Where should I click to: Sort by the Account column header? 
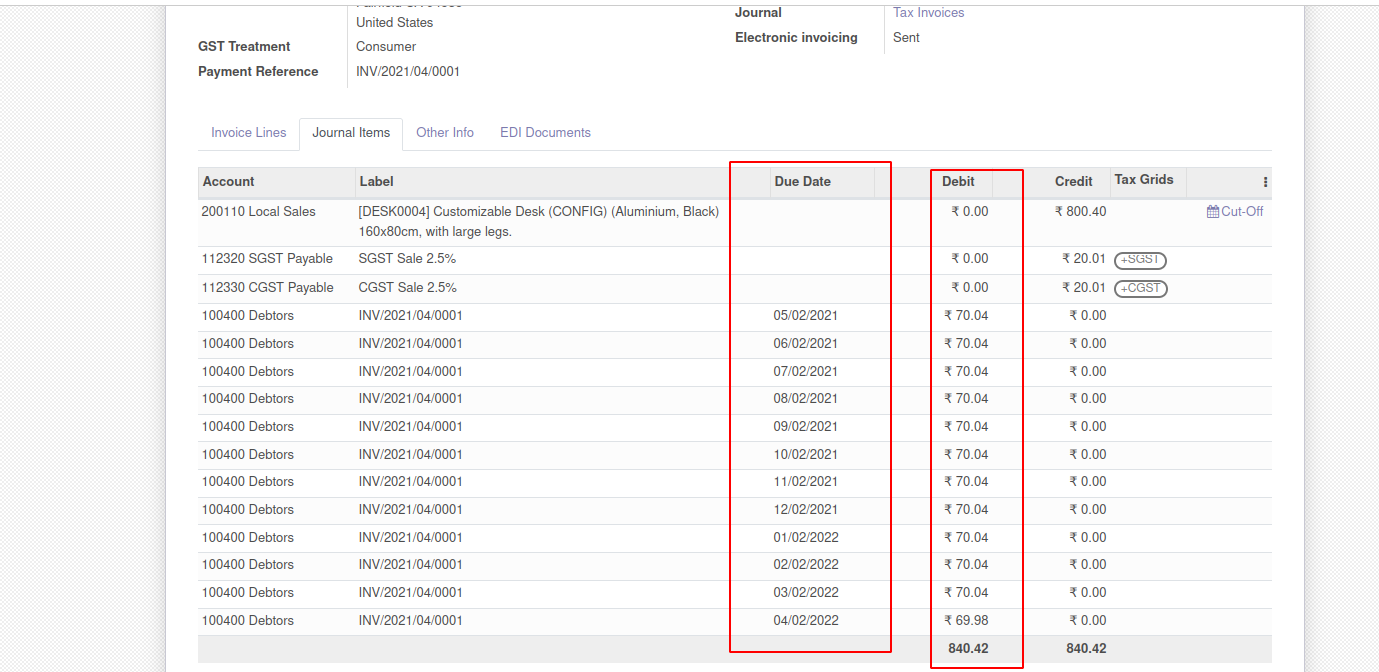(x=229, y=182)
